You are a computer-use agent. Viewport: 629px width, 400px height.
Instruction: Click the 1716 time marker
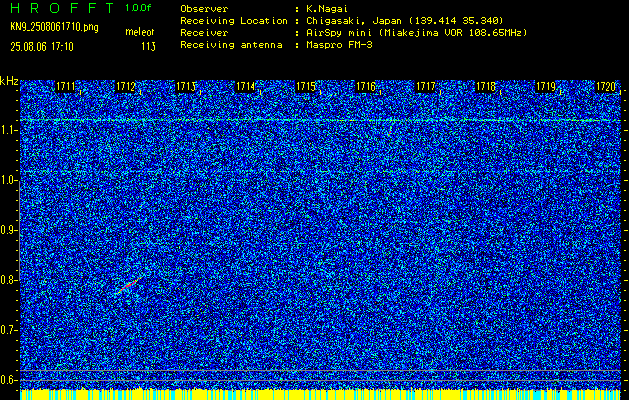365,86
